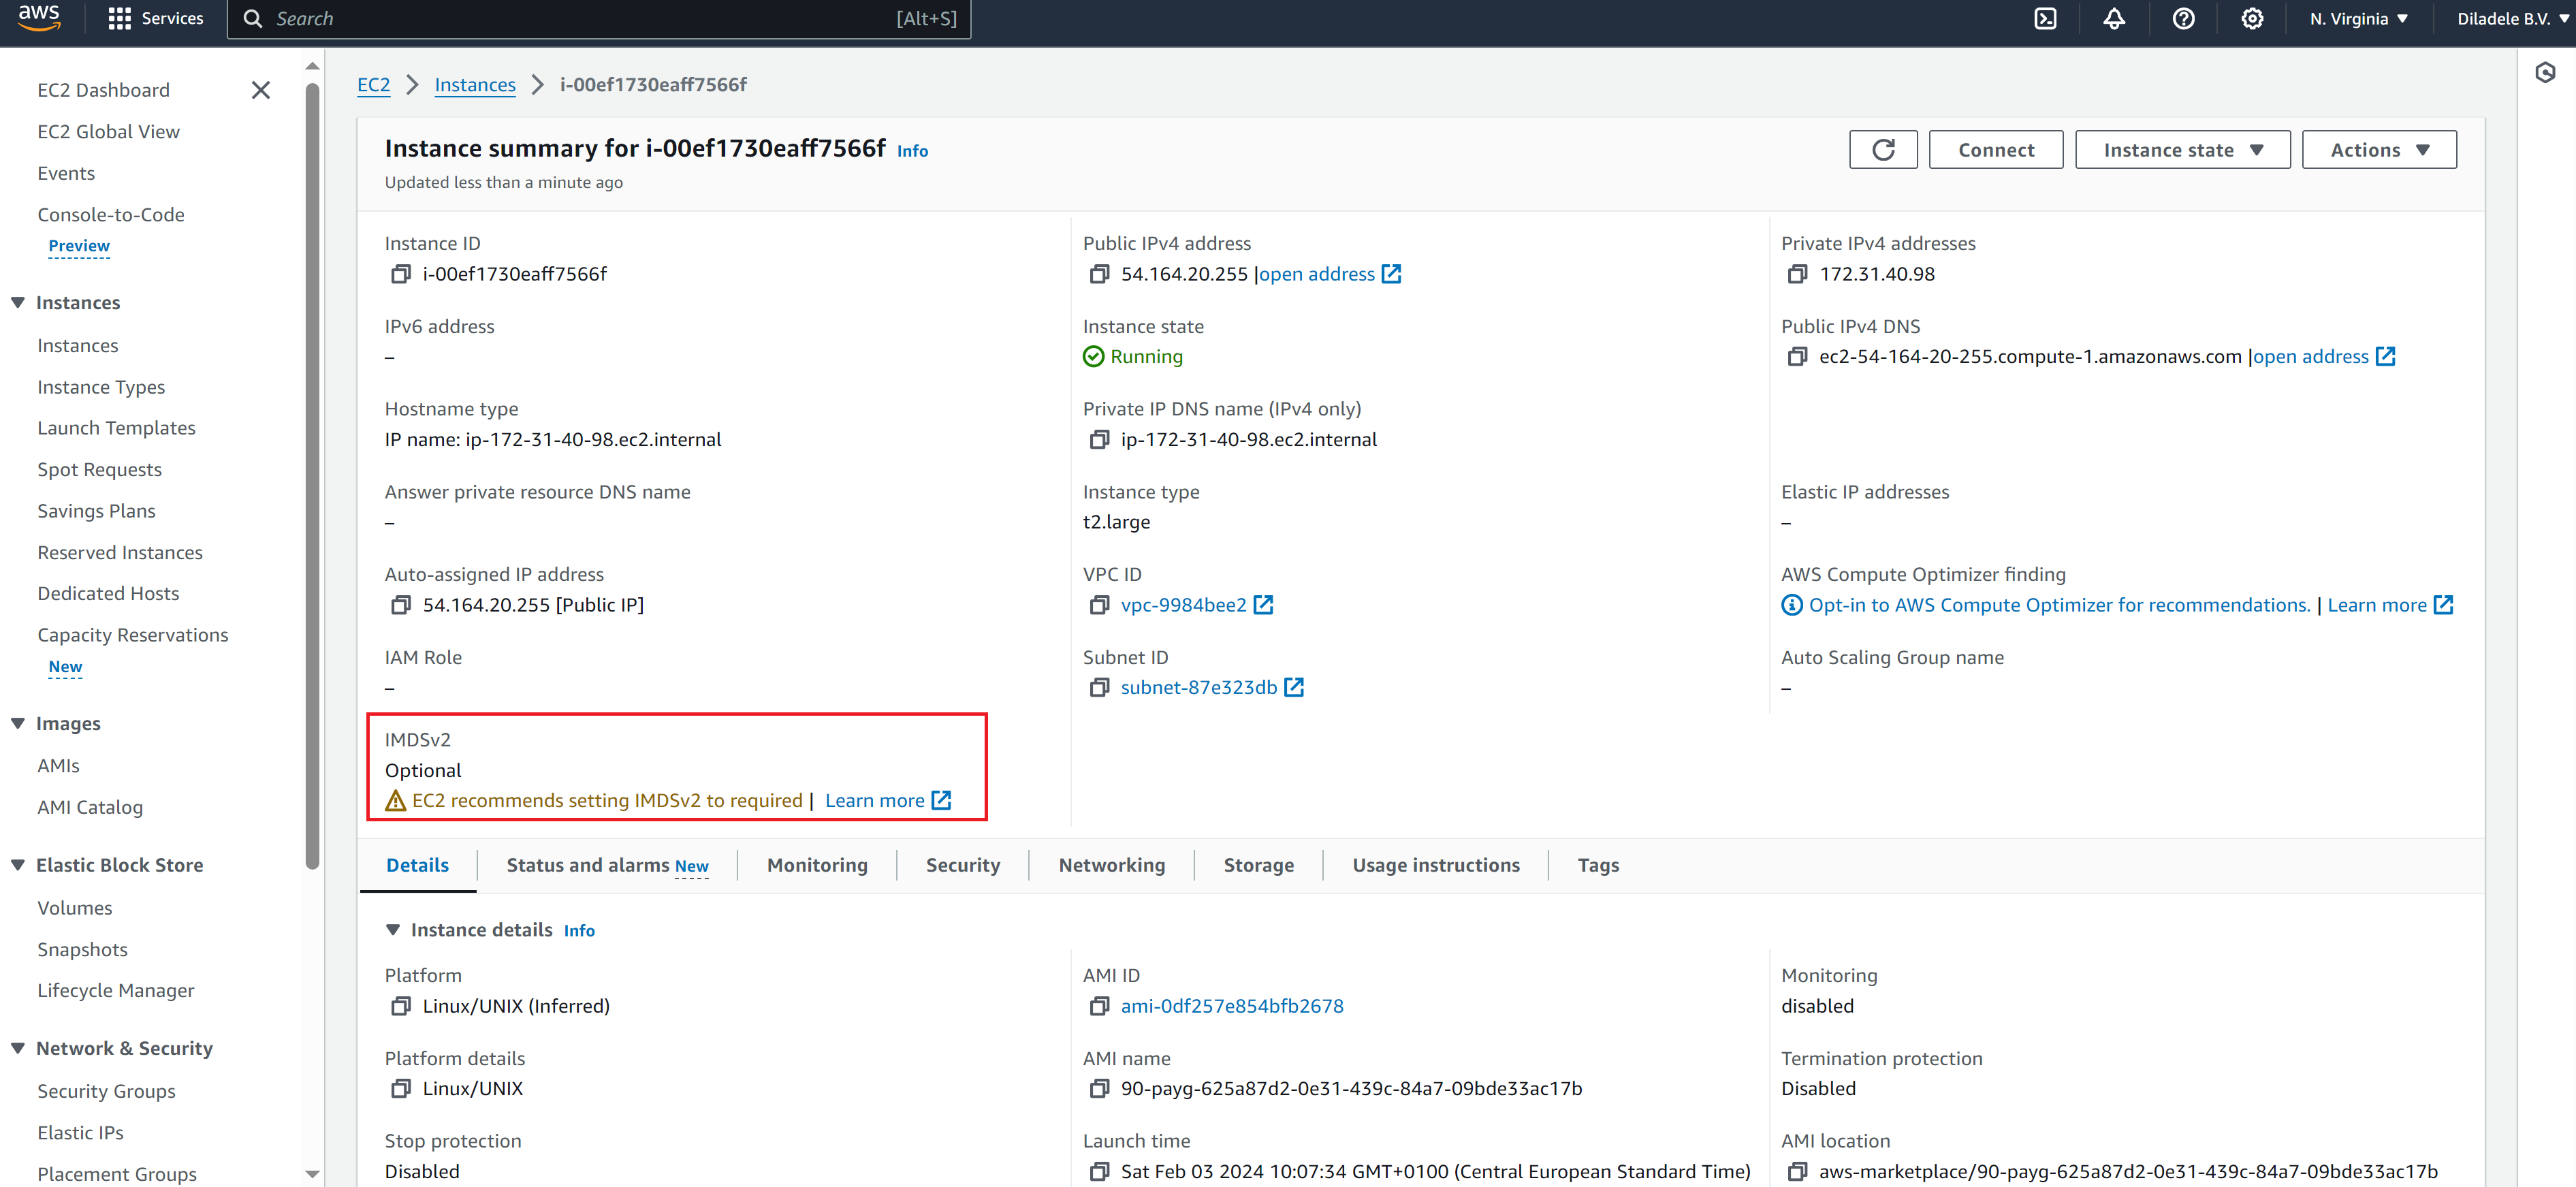
Task: Close the EC2 navigation sidebar
Action: click(x=261, y=90)
